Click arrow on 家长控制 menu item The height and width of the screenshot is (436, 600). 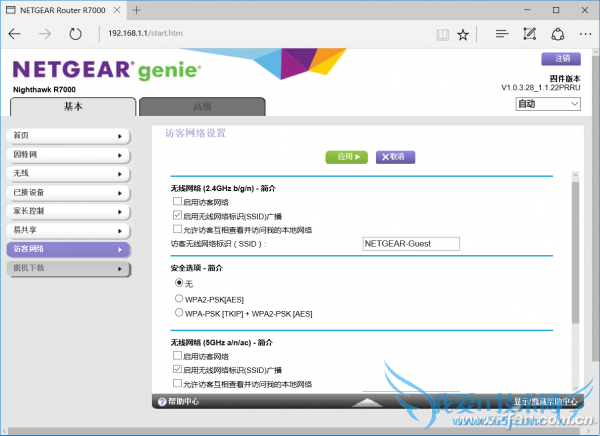[120, 212]
